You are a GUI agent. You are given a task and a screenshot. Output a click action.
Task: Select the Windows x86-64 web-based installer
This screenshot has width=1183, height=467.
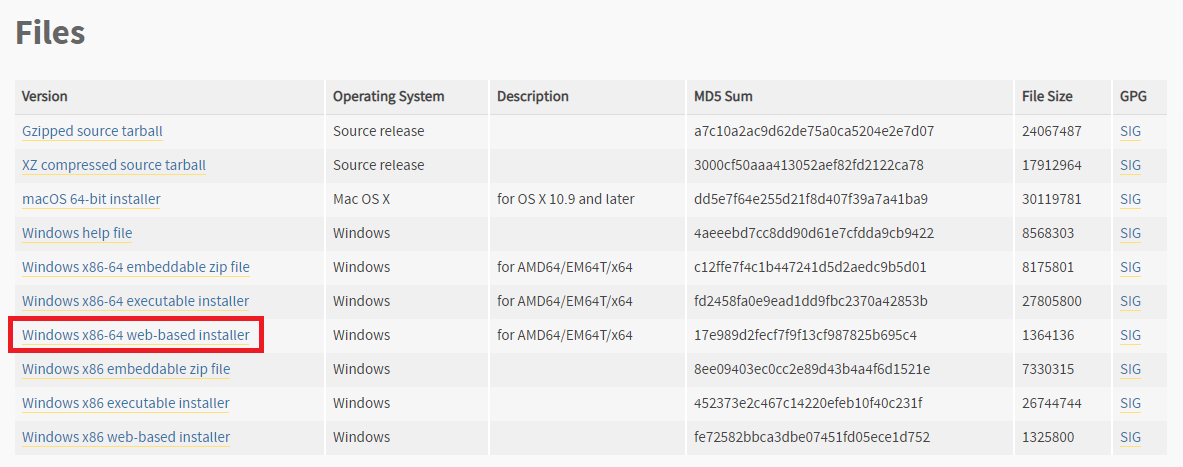point(136,335)
